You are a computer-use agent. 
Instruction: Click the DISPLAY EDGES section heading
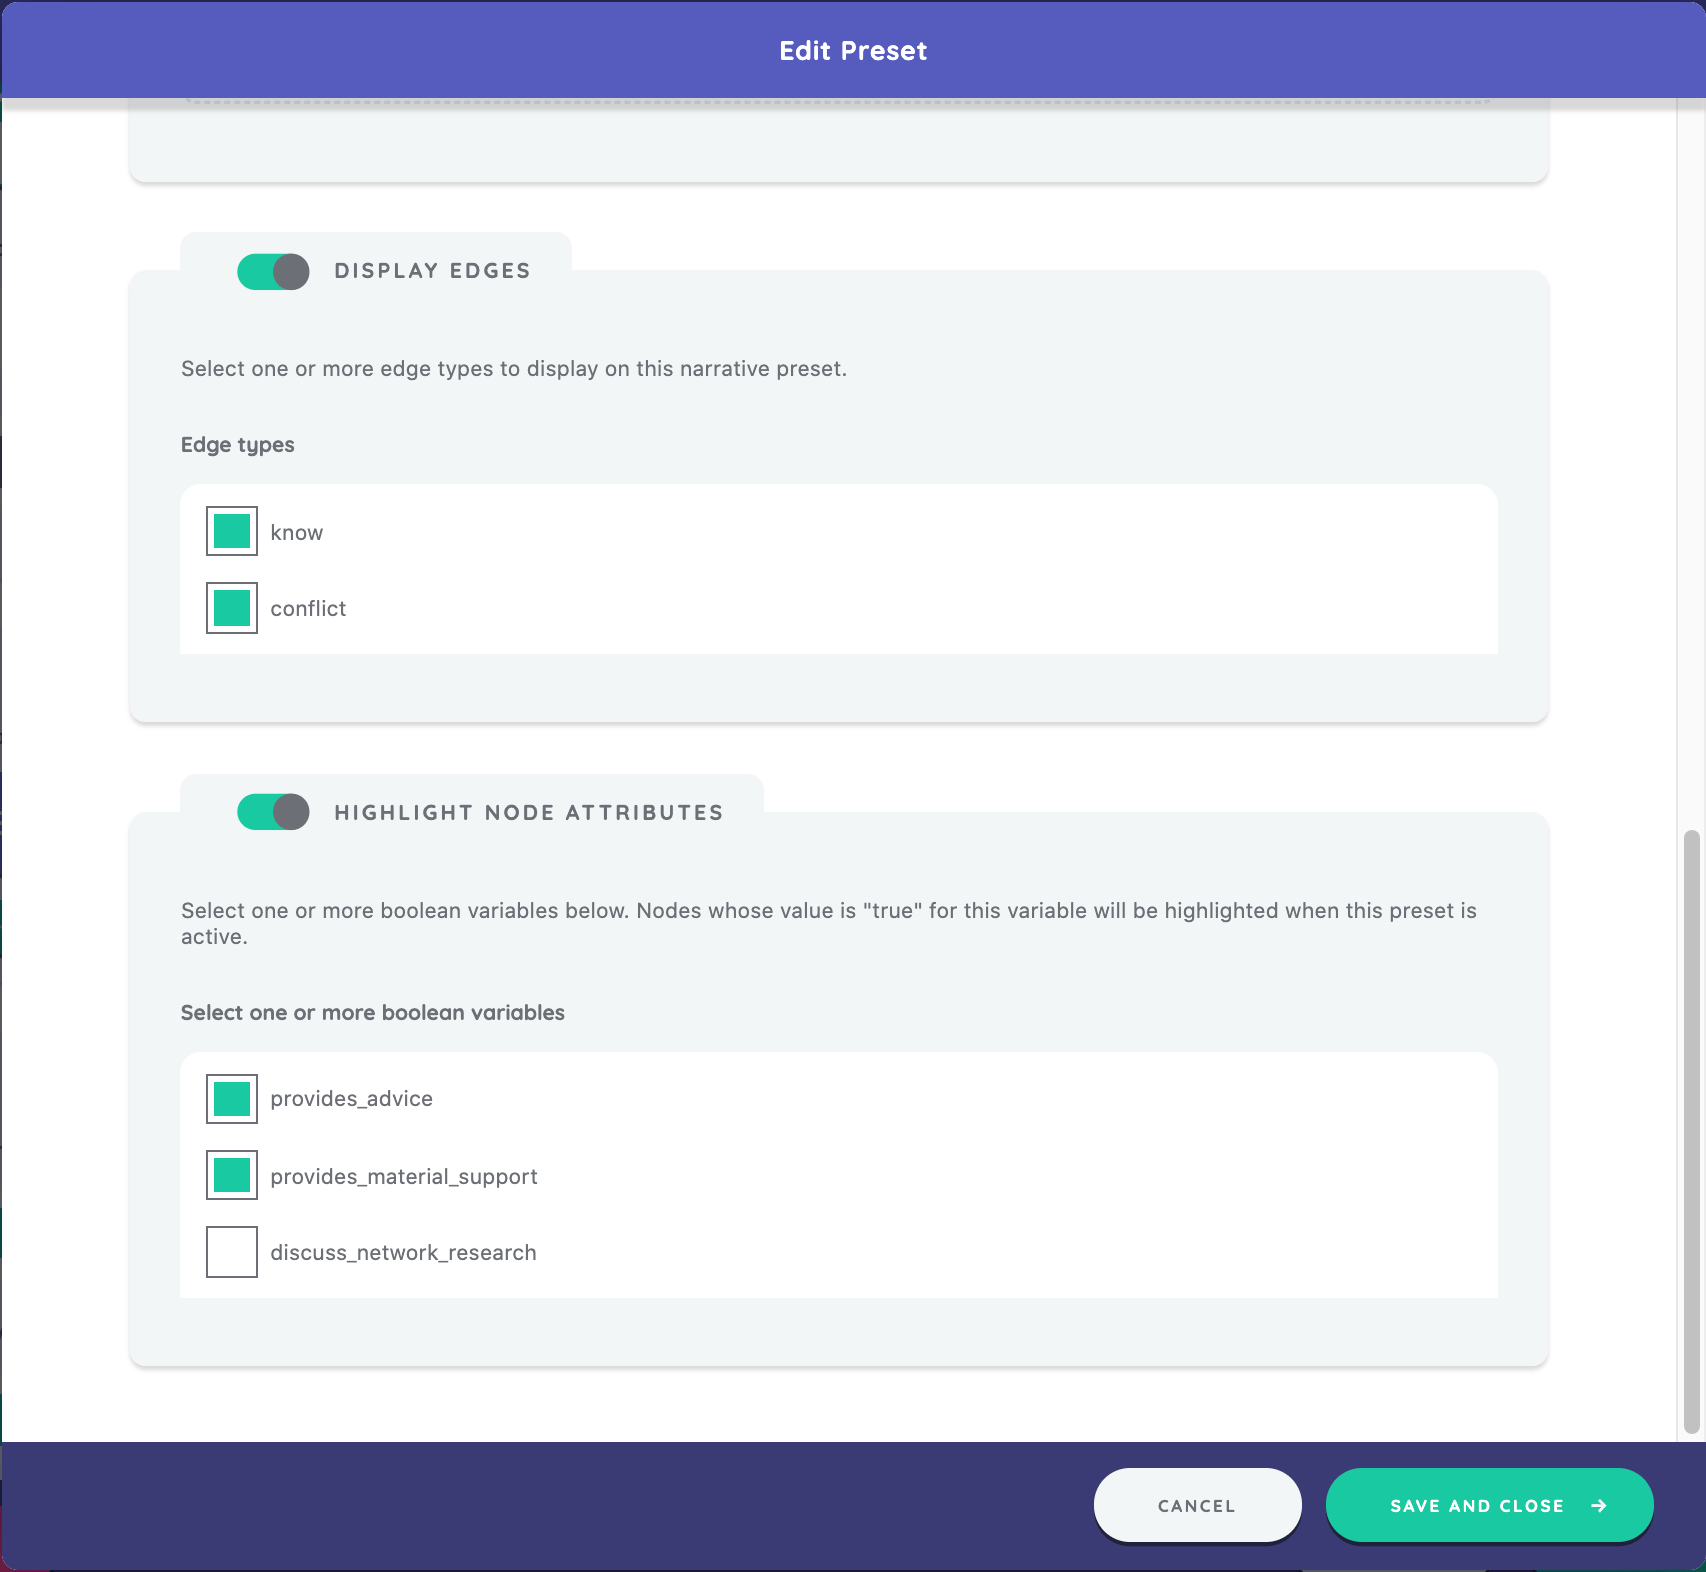[432, 271]
